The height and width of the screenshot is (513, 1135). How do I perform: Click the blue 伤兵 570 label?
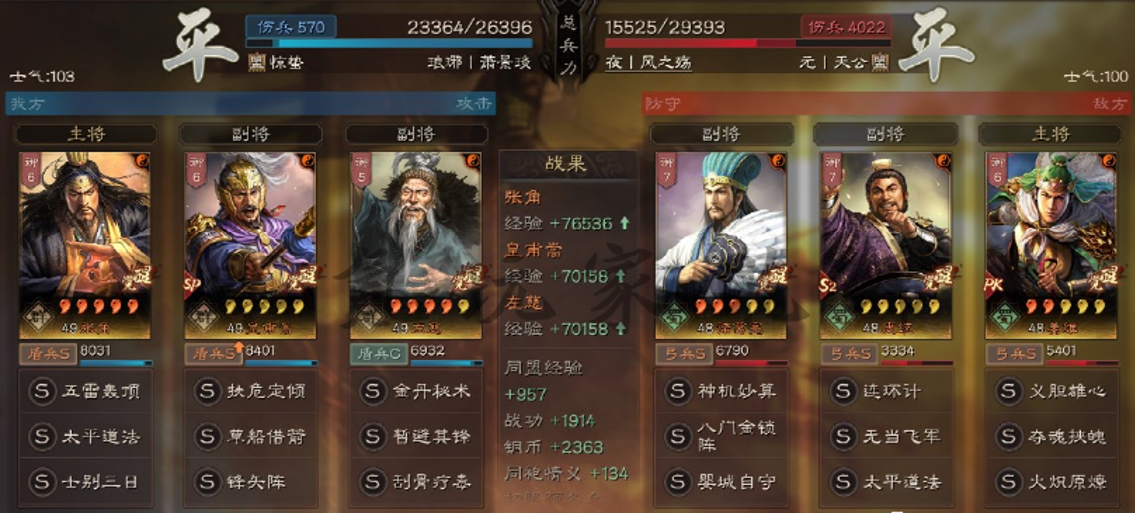click(x=290, y=27)
